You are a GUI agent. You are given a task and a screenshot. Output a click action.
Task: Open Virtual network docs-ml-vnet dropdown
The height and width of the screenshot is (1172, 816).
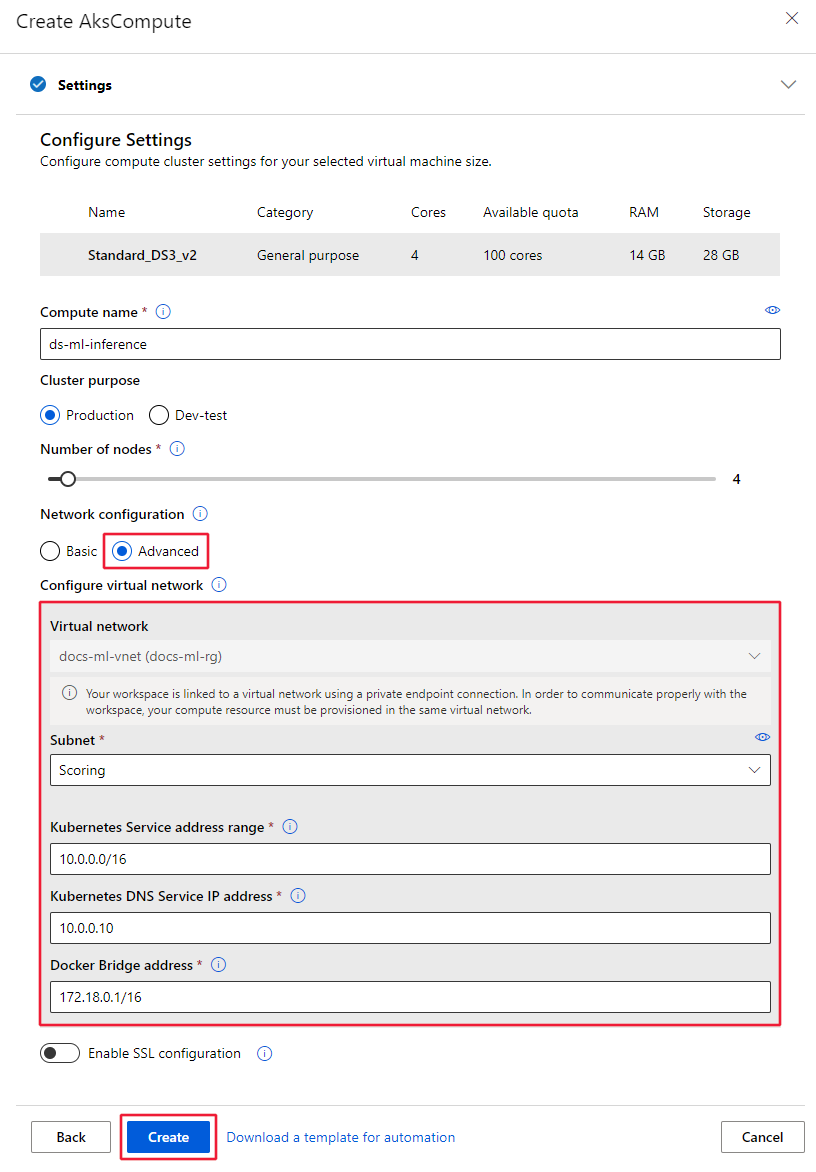pos(410,656)
